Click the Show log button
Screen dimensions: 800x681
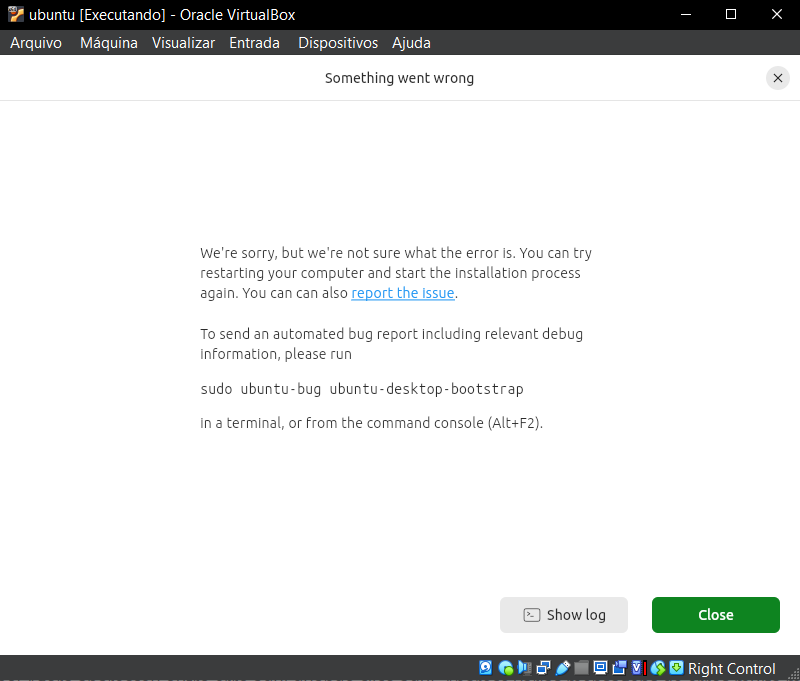pyautogui.click(x=564, y=615)
